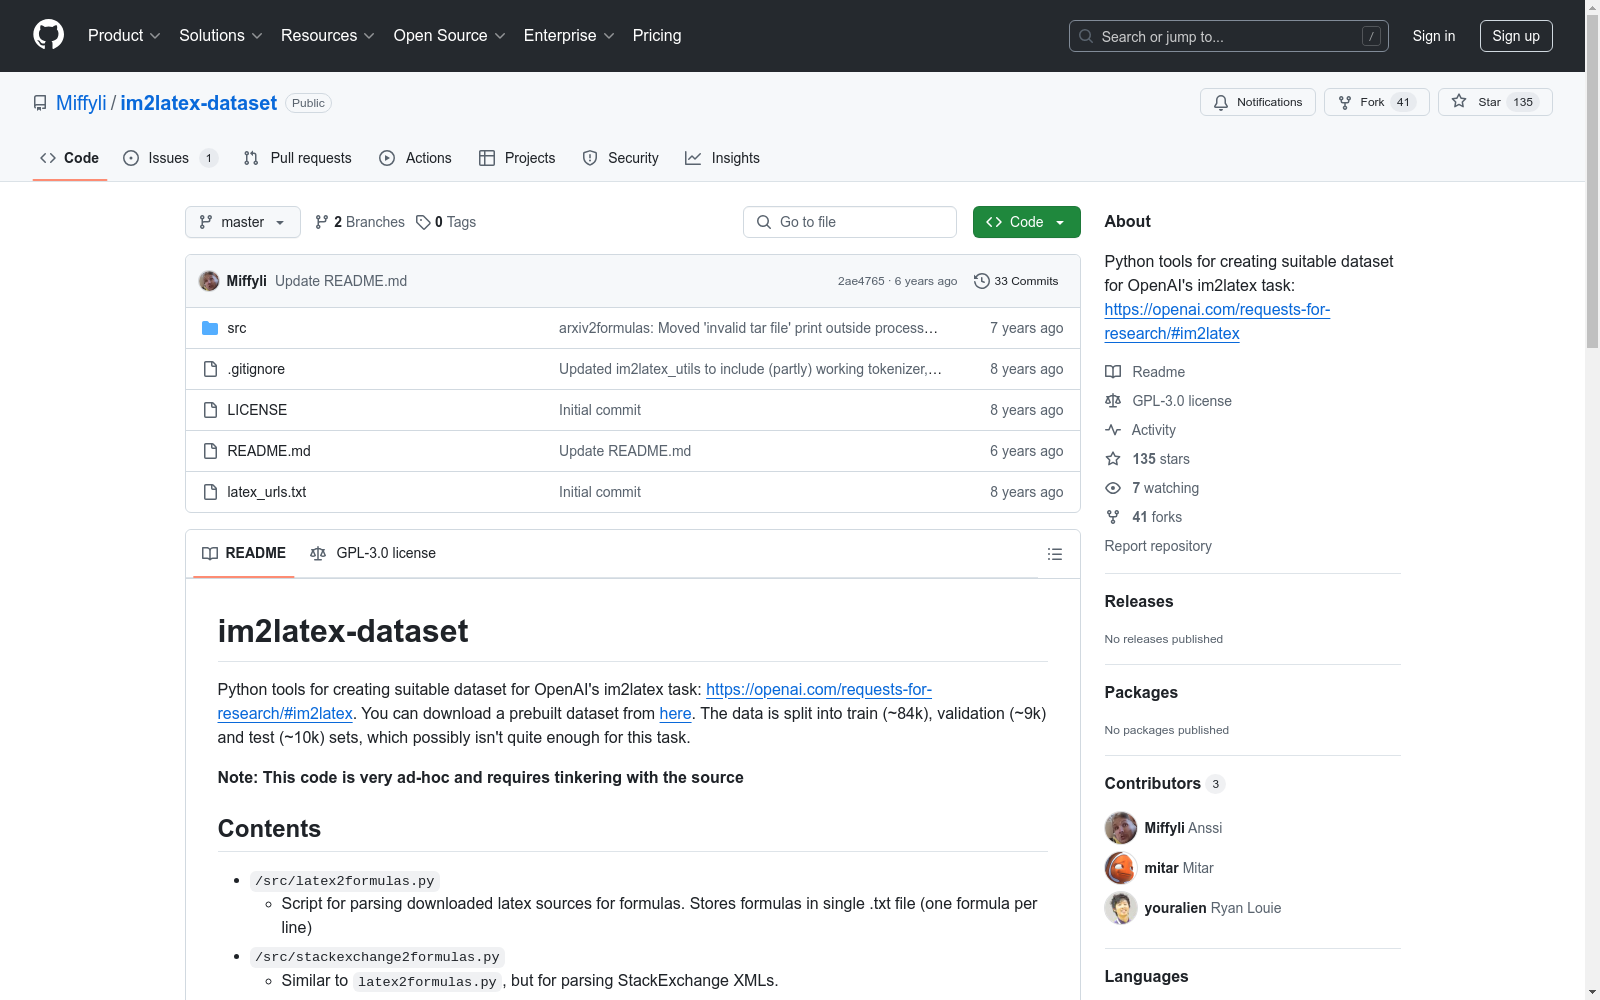Click the Packages heading link
Viewport: 1600px width, 1000px height.
click(1141, 693)
